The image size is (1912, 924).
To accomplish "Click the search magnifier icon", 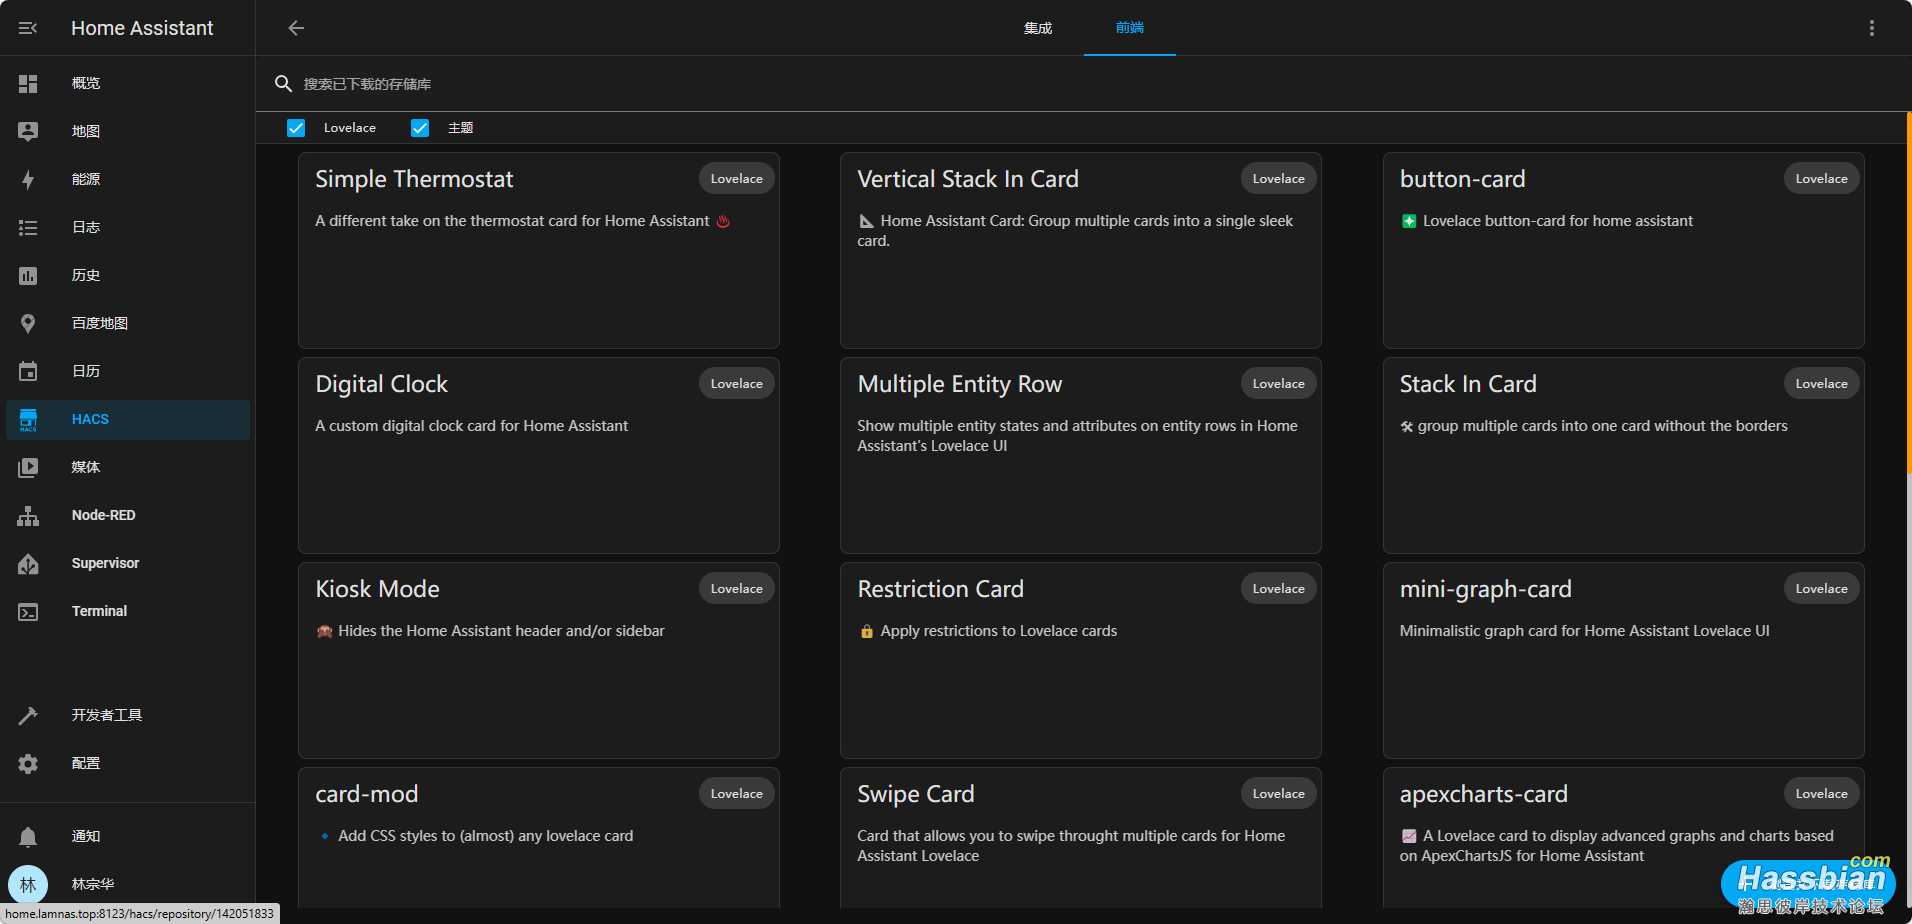I will pos(284,84).
